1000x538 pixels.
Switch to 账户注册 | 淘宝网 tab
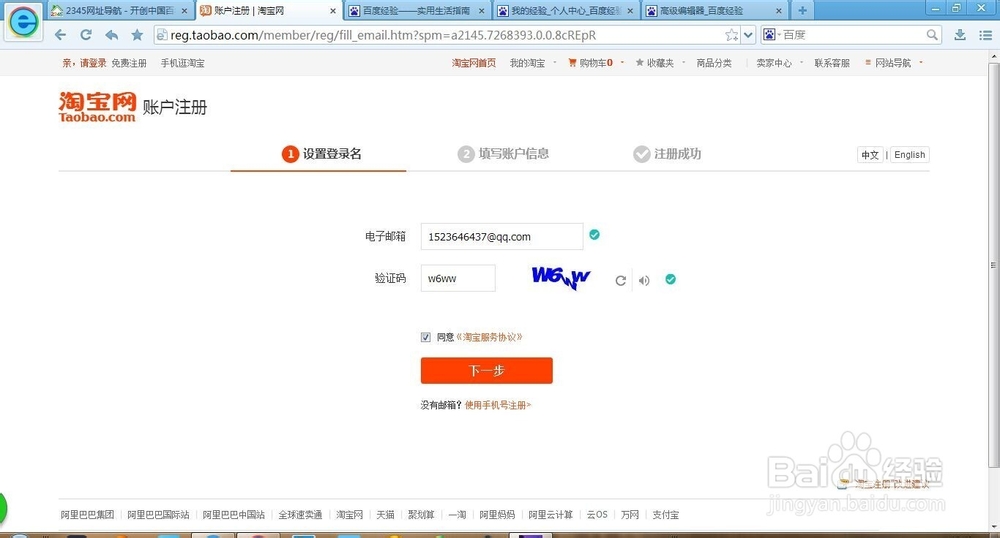(x=268, y=11)
